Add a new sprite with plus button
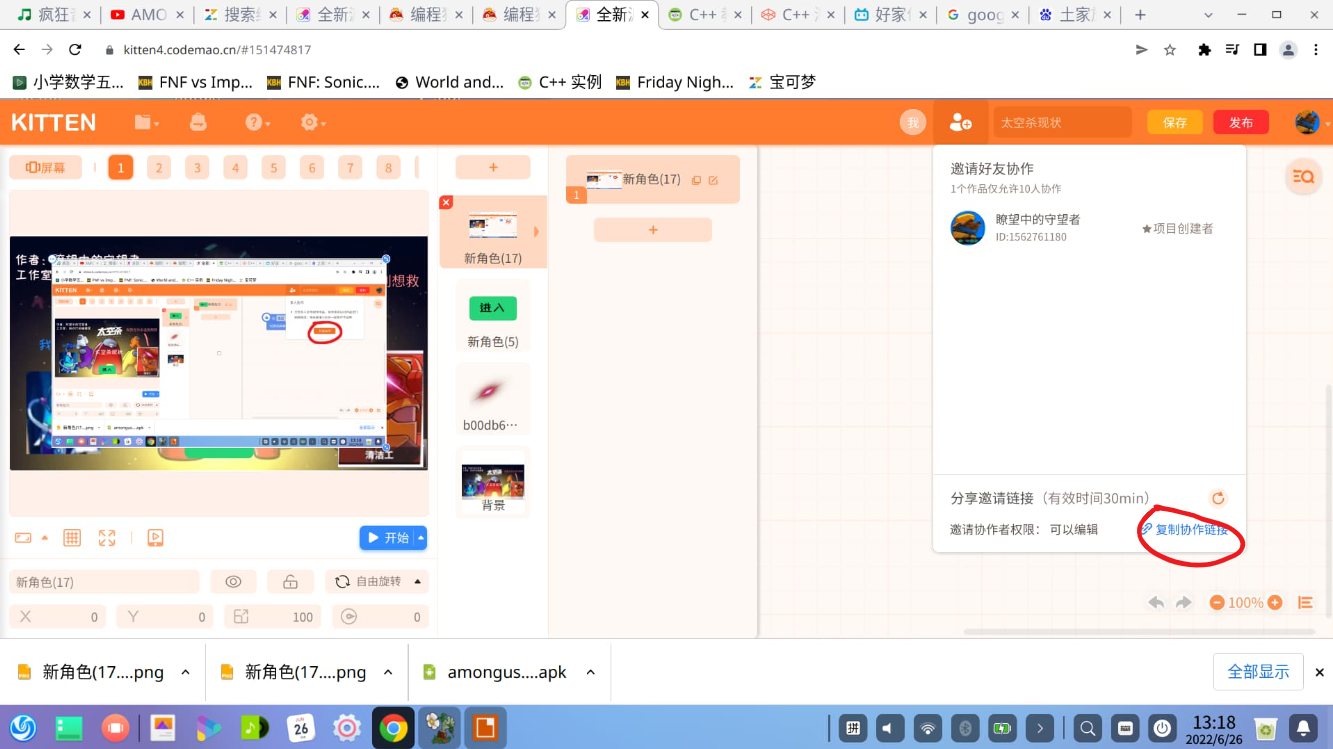1333x749 pixels. tap(493, 168)
